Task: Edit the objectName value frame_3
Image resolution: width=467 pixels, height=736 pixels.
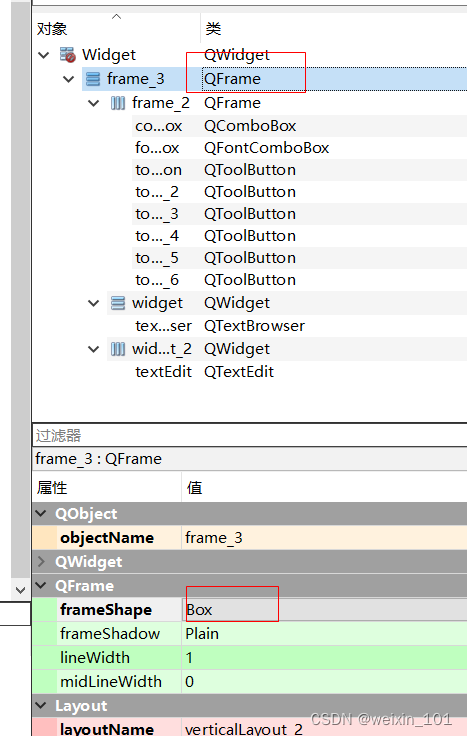Action: click(x=324, y=537)
